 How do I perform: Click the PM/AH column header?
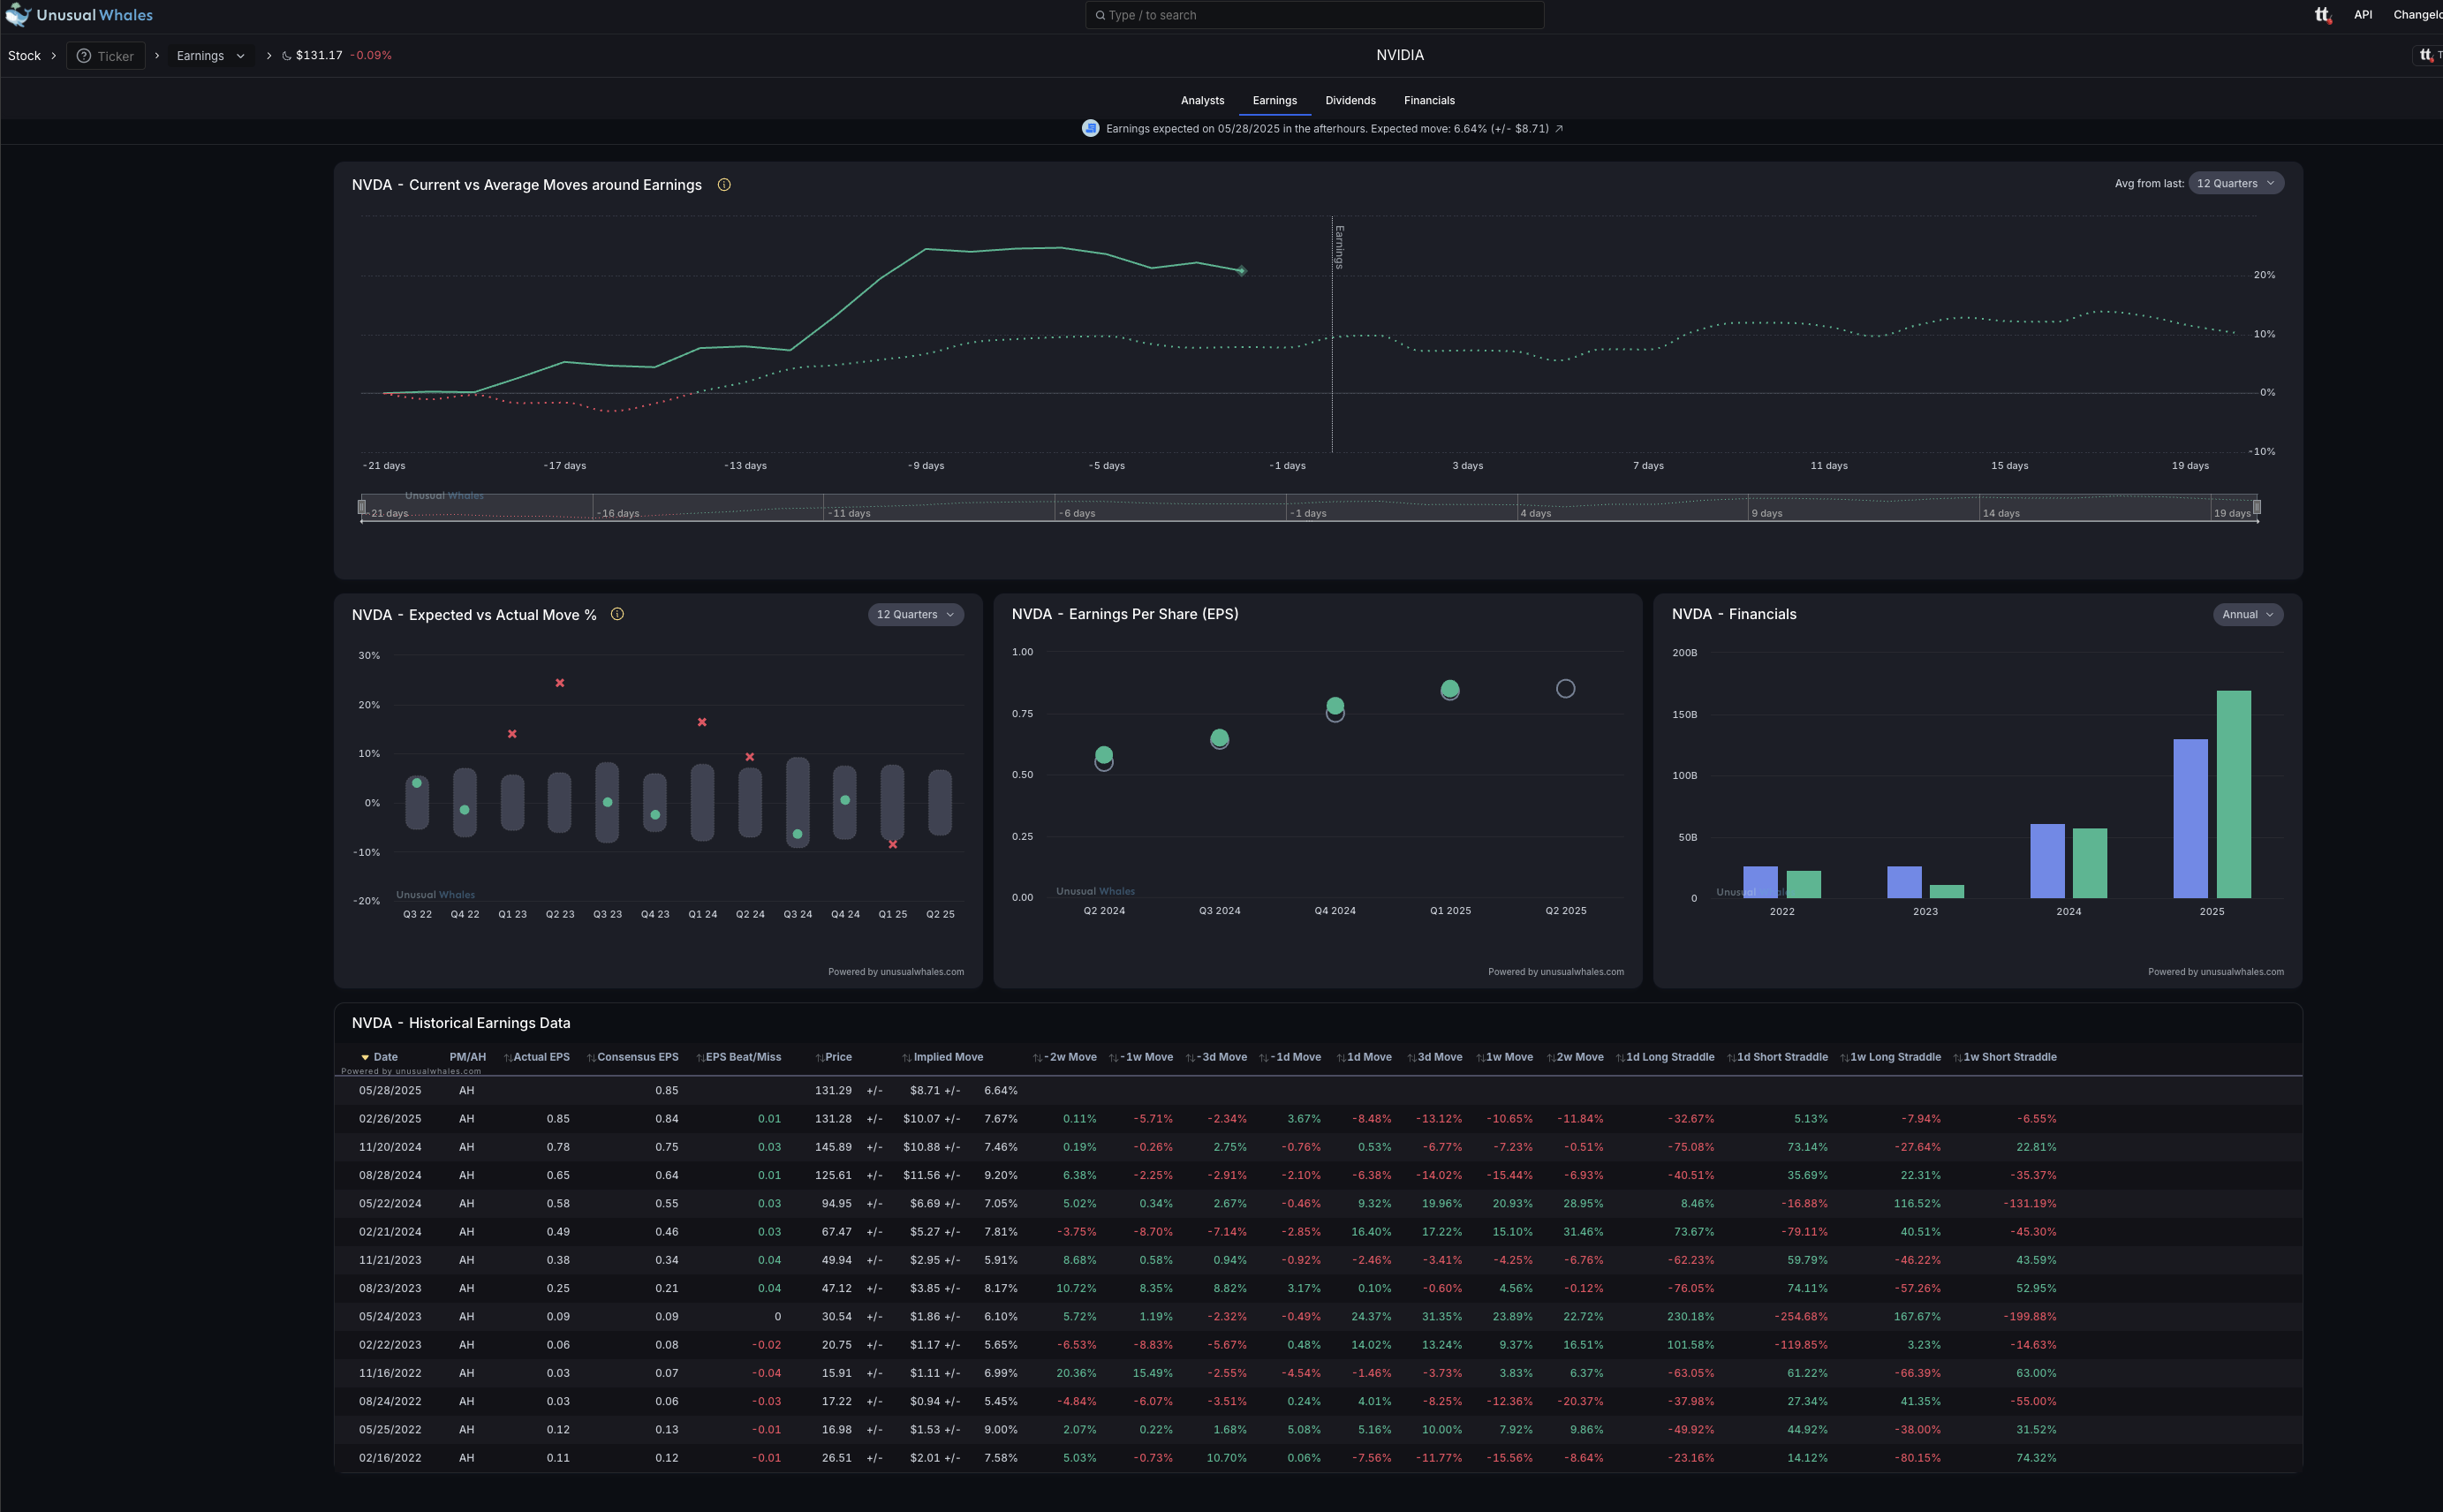(467, 1057)
